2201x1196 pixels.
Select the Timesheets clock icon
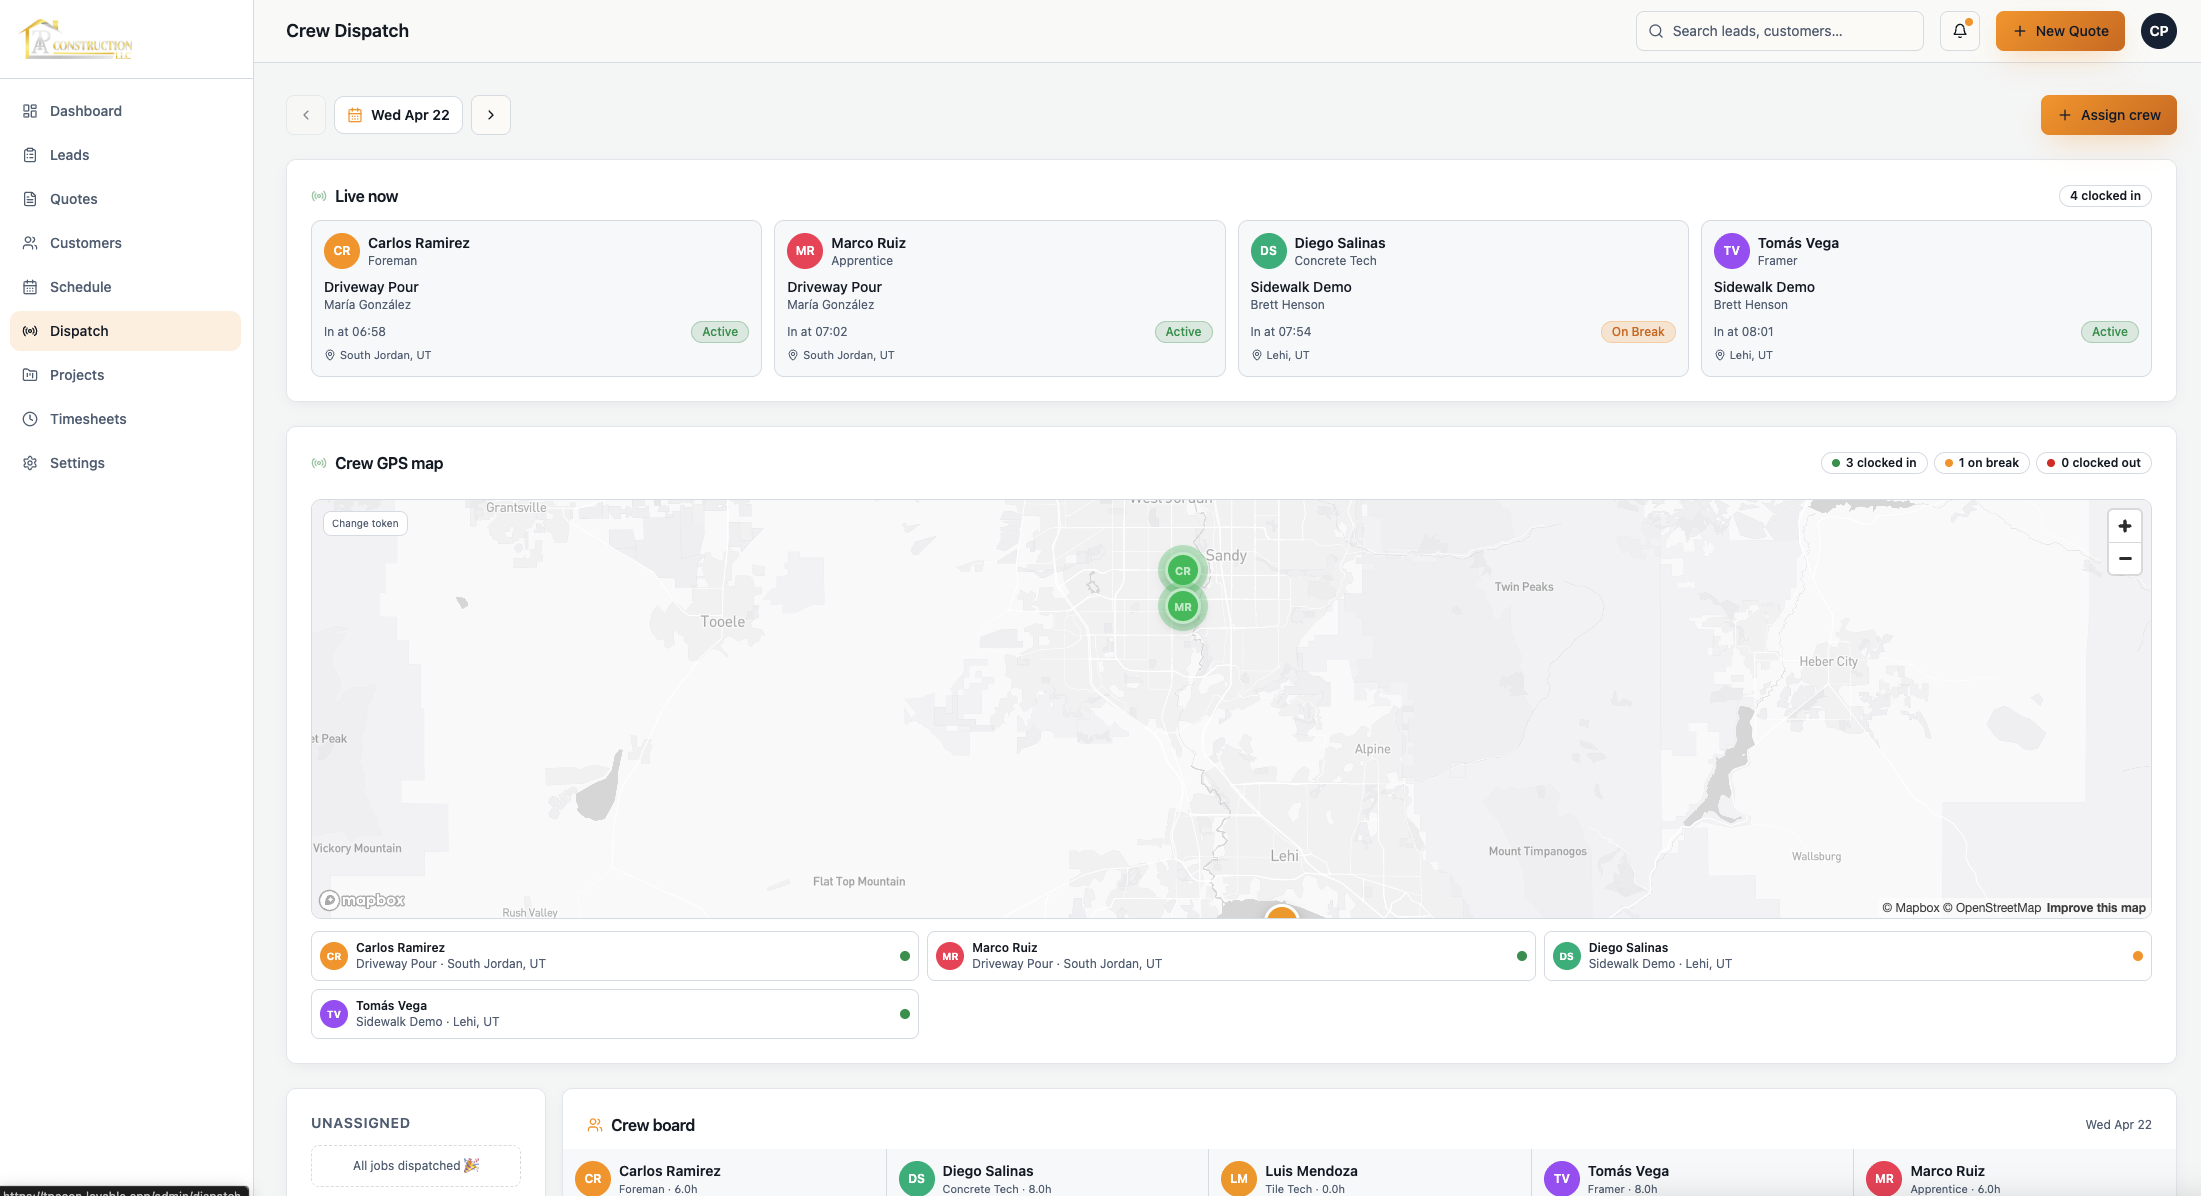tap(28, 418)
